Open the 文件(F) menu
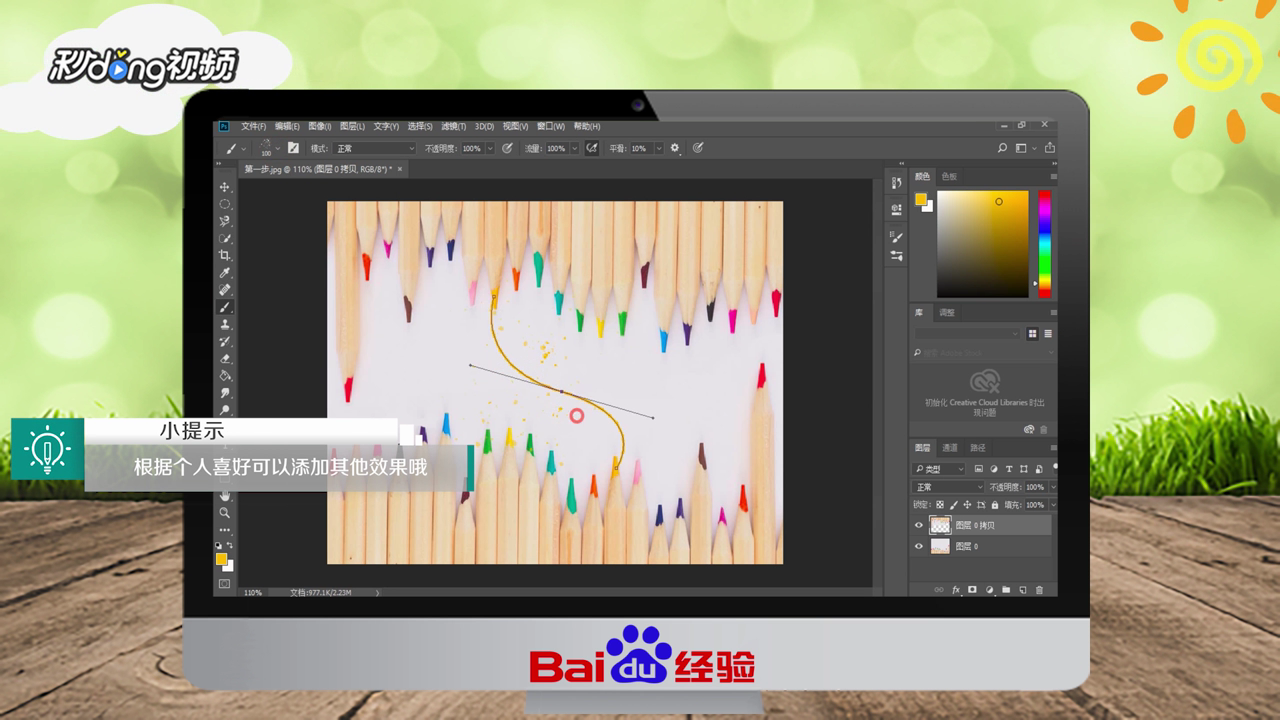The width and height of the screenshot is (1280, 720). [253, 127]
